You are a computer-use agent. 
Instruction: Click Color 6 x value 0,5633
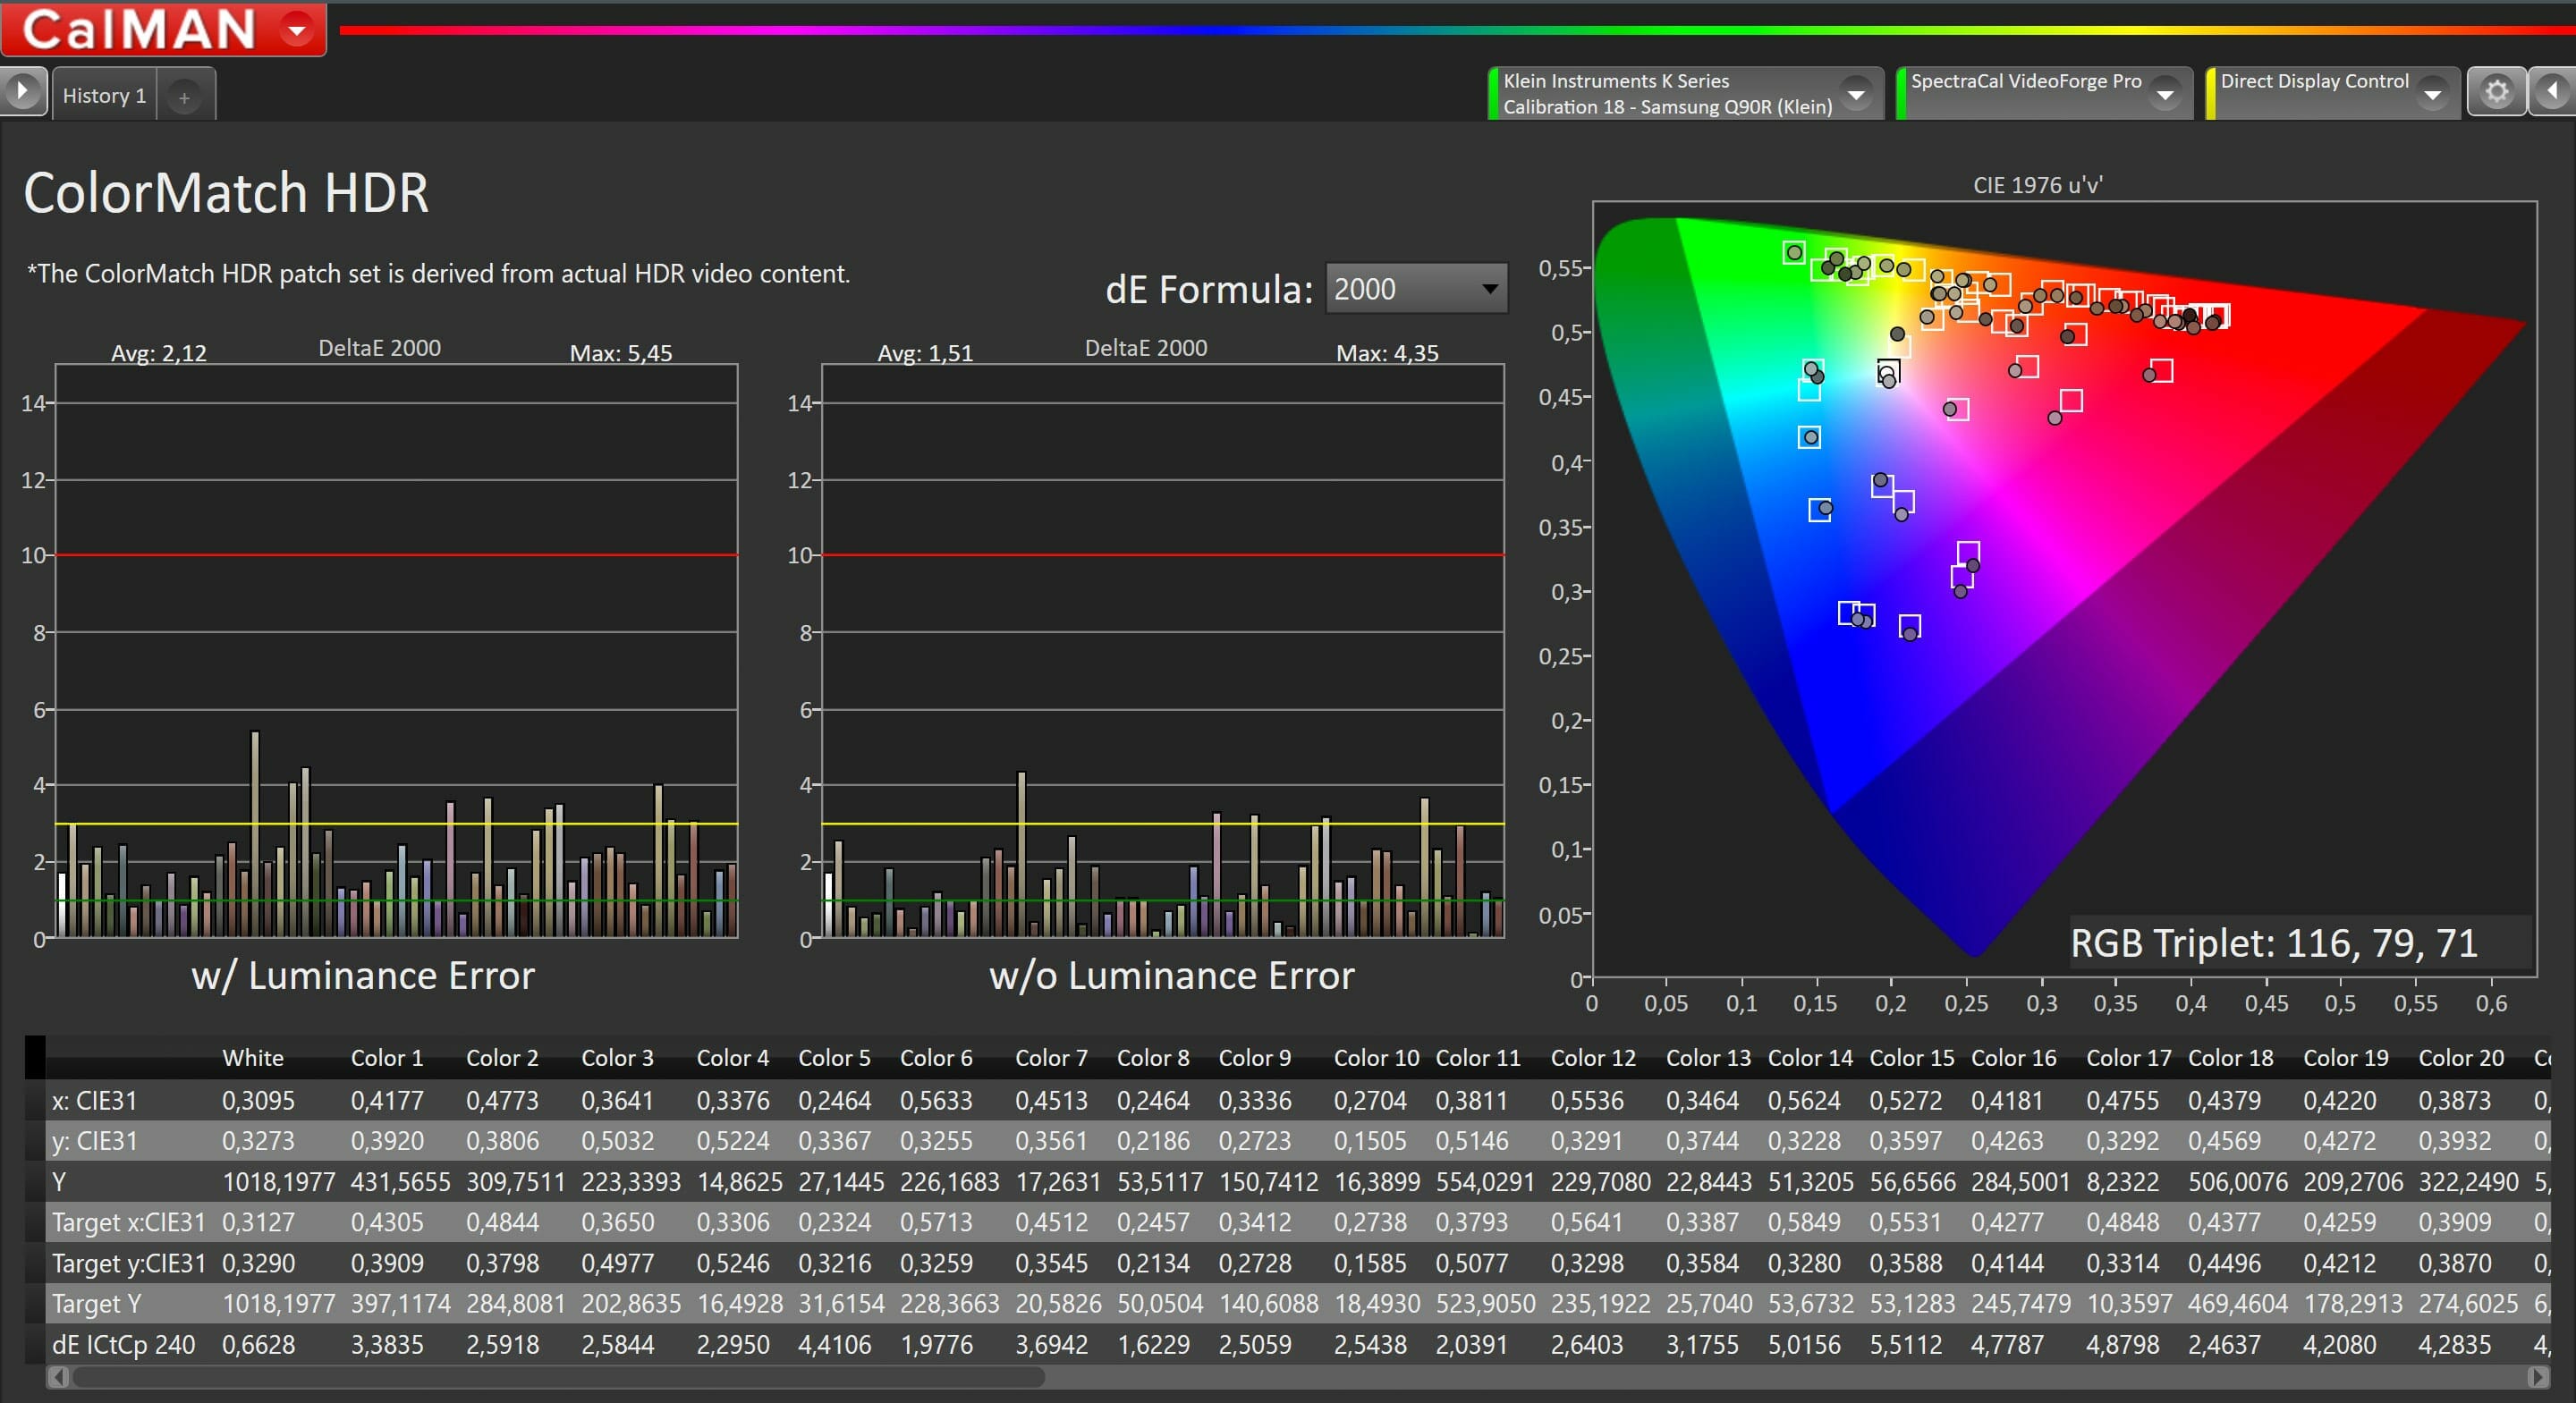point(936,1101)
